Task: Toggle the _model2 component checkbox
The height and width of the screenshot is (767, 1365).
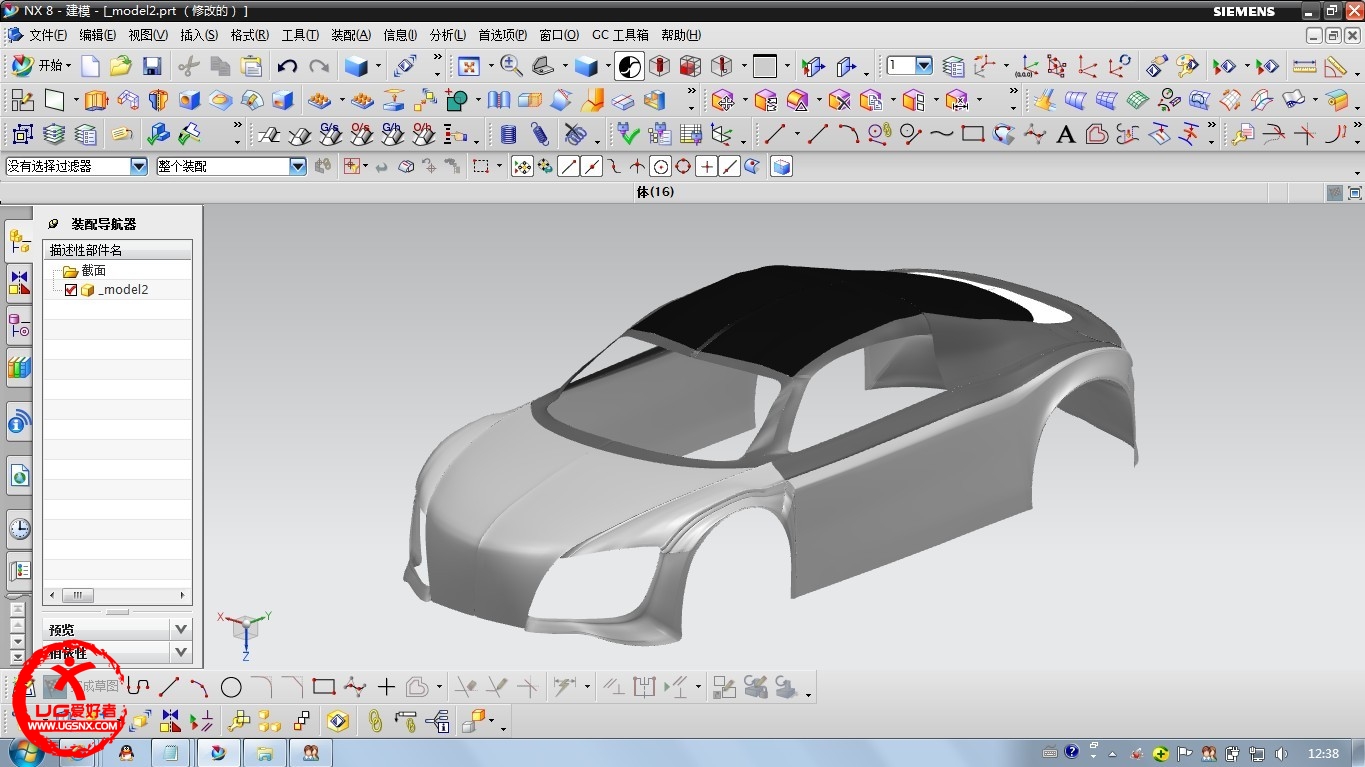Action: tap(71, 290)
